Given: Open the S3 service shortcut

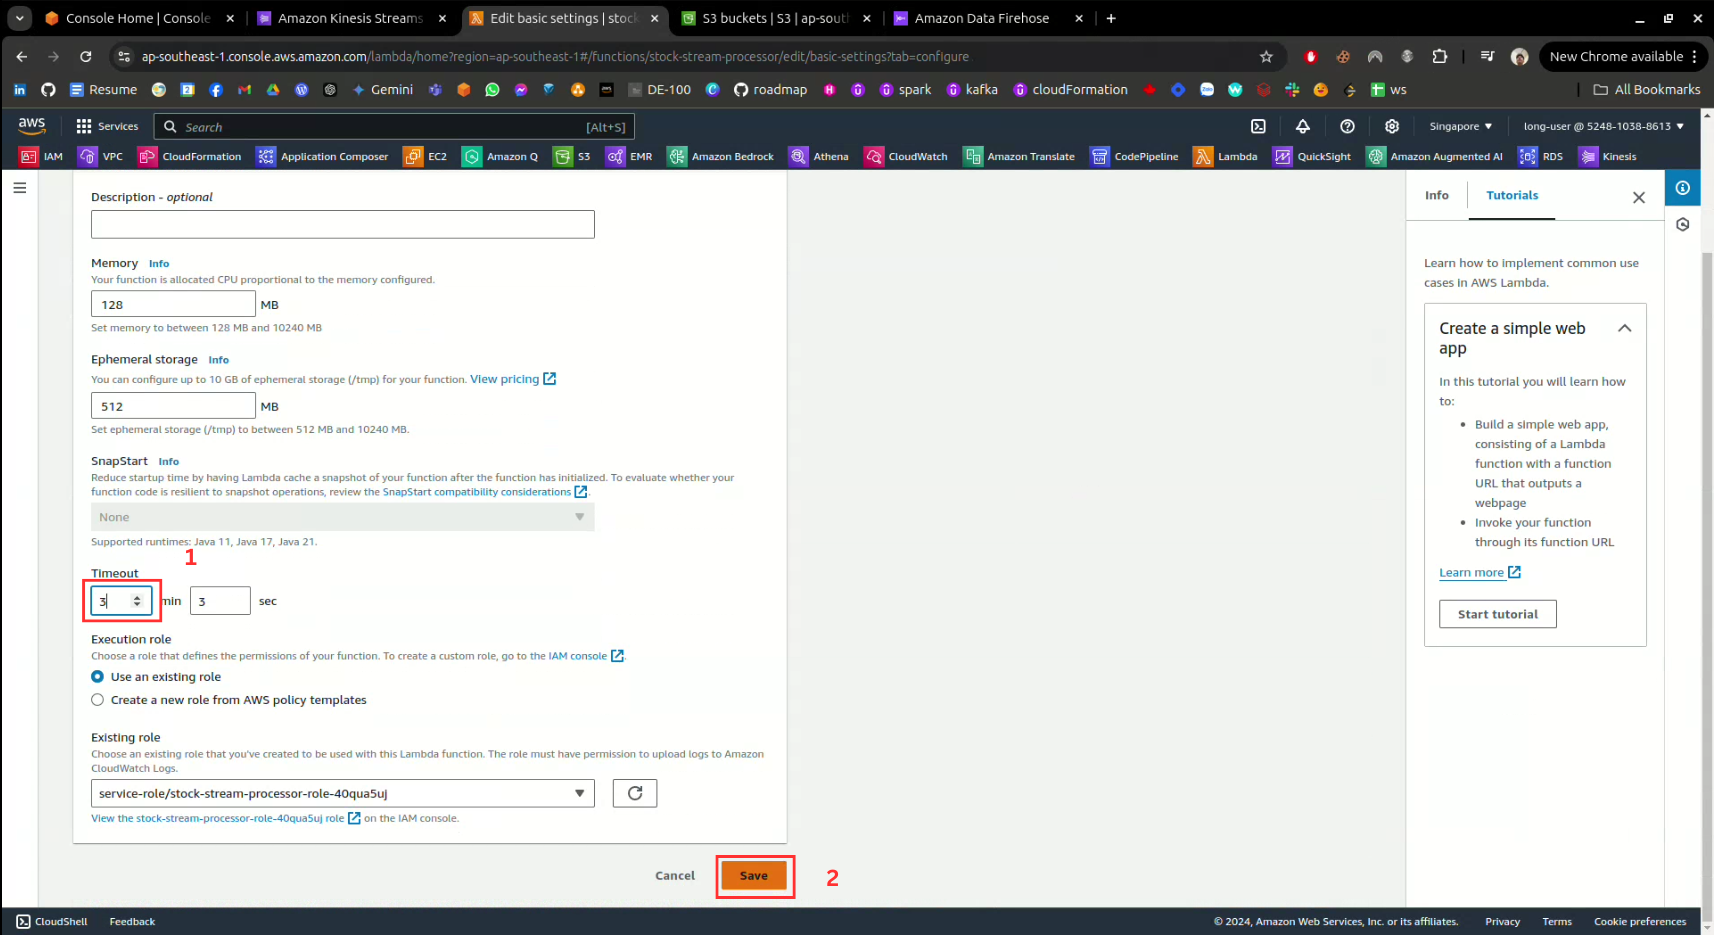Looking at the screenshot, I should 572,156.
